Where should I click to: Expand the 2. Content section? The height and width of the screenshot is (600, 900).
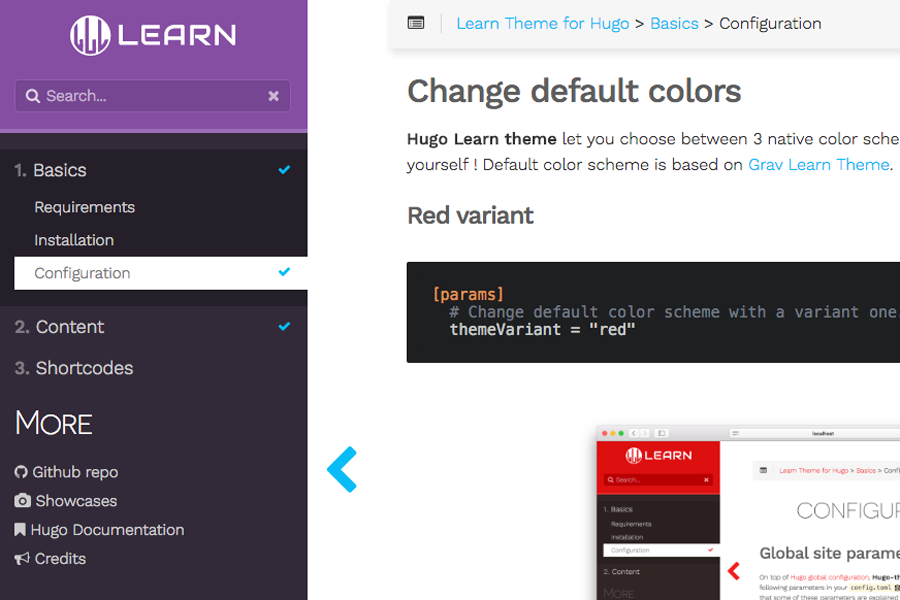click(x=69, y=327)
